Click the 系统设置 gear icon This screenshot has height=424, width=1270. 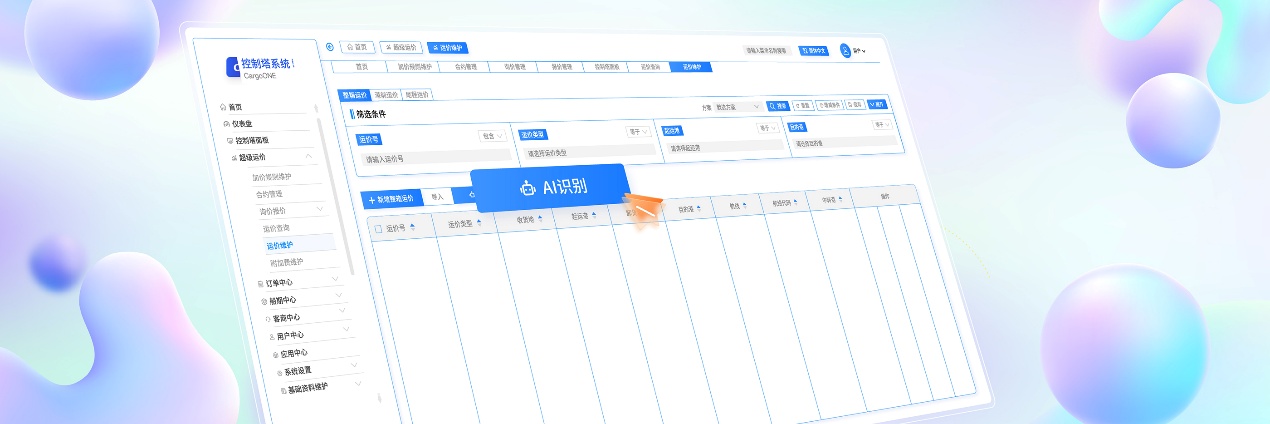280,371
